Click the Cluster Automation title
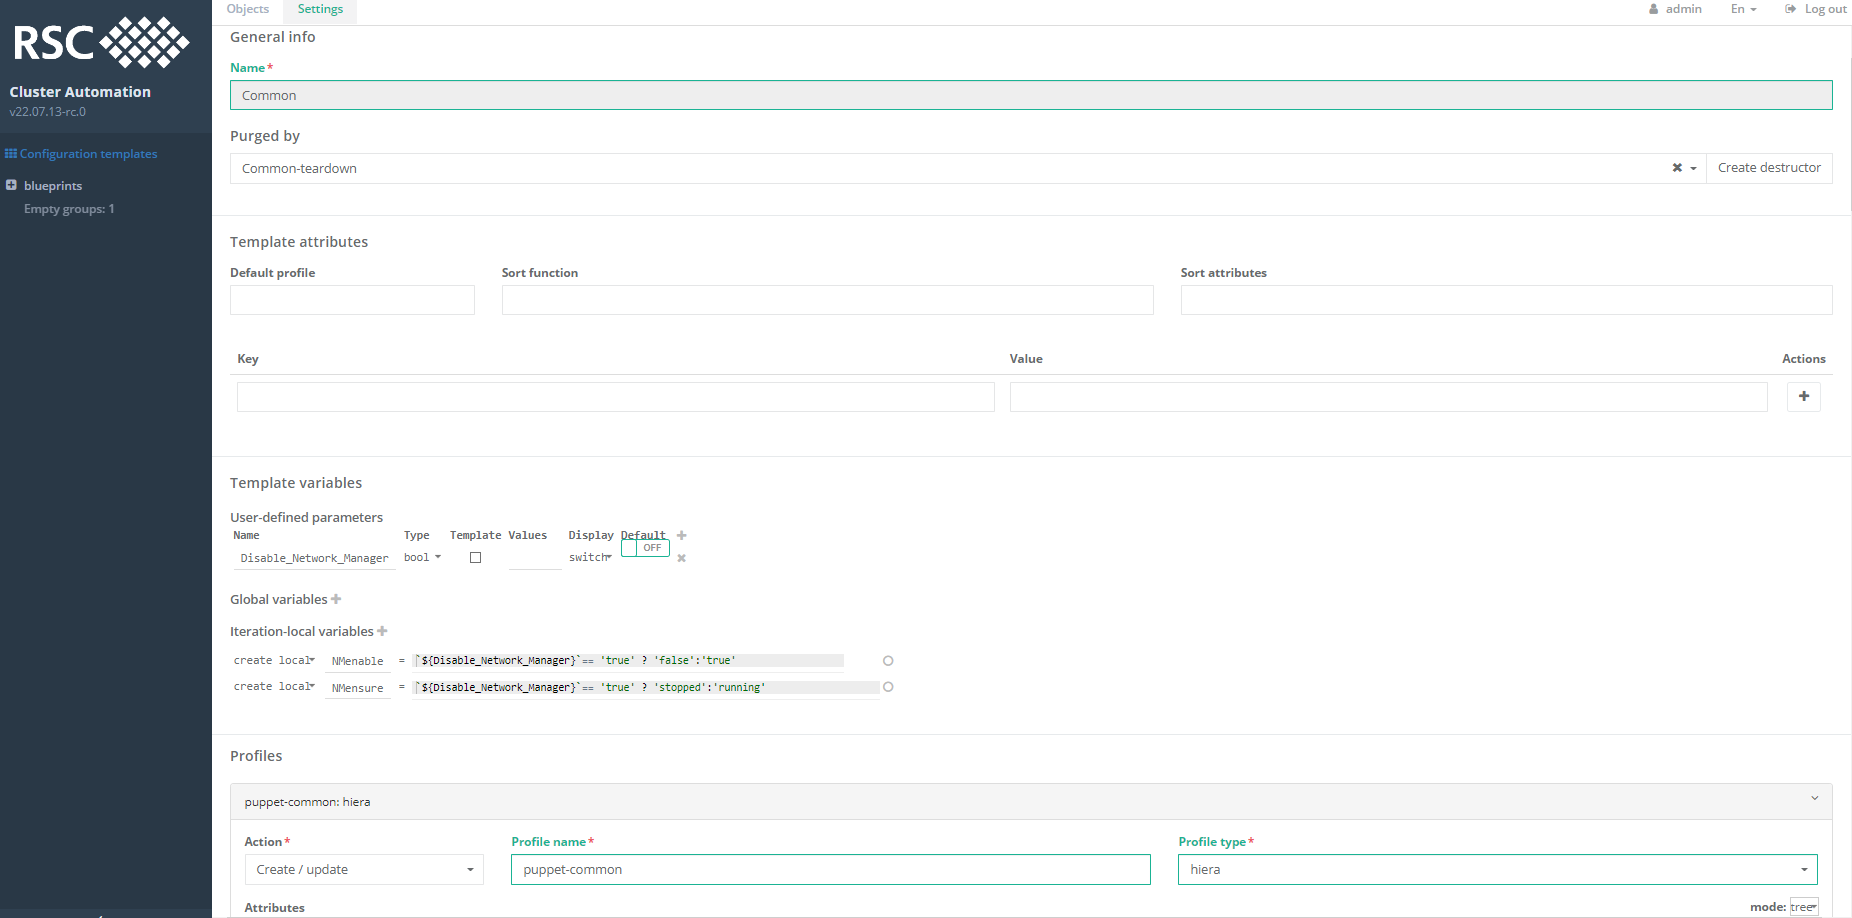The height and width of the screenshot is (918, 1852). (x=80, y=92)
